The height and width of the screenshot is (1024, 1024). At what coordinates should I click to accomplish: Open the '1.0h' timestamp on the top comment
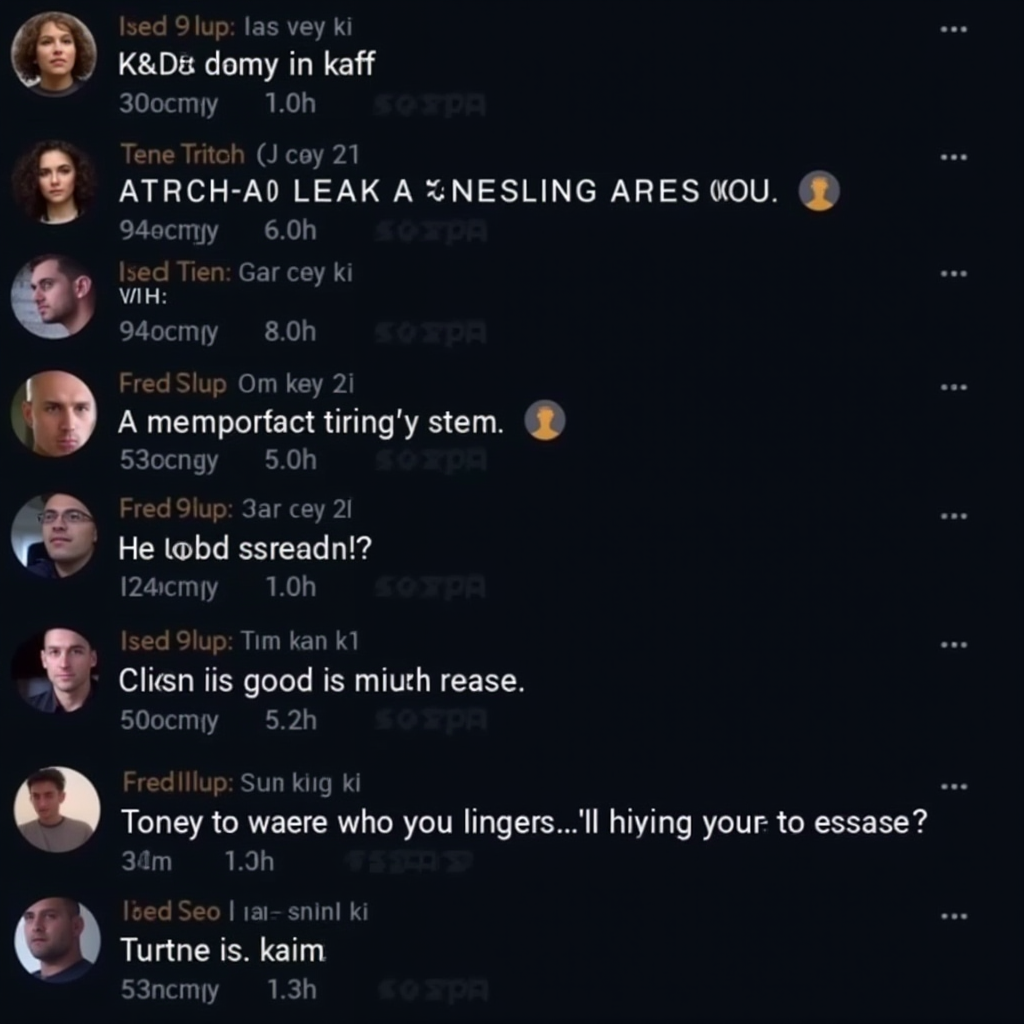click(290, 104)
